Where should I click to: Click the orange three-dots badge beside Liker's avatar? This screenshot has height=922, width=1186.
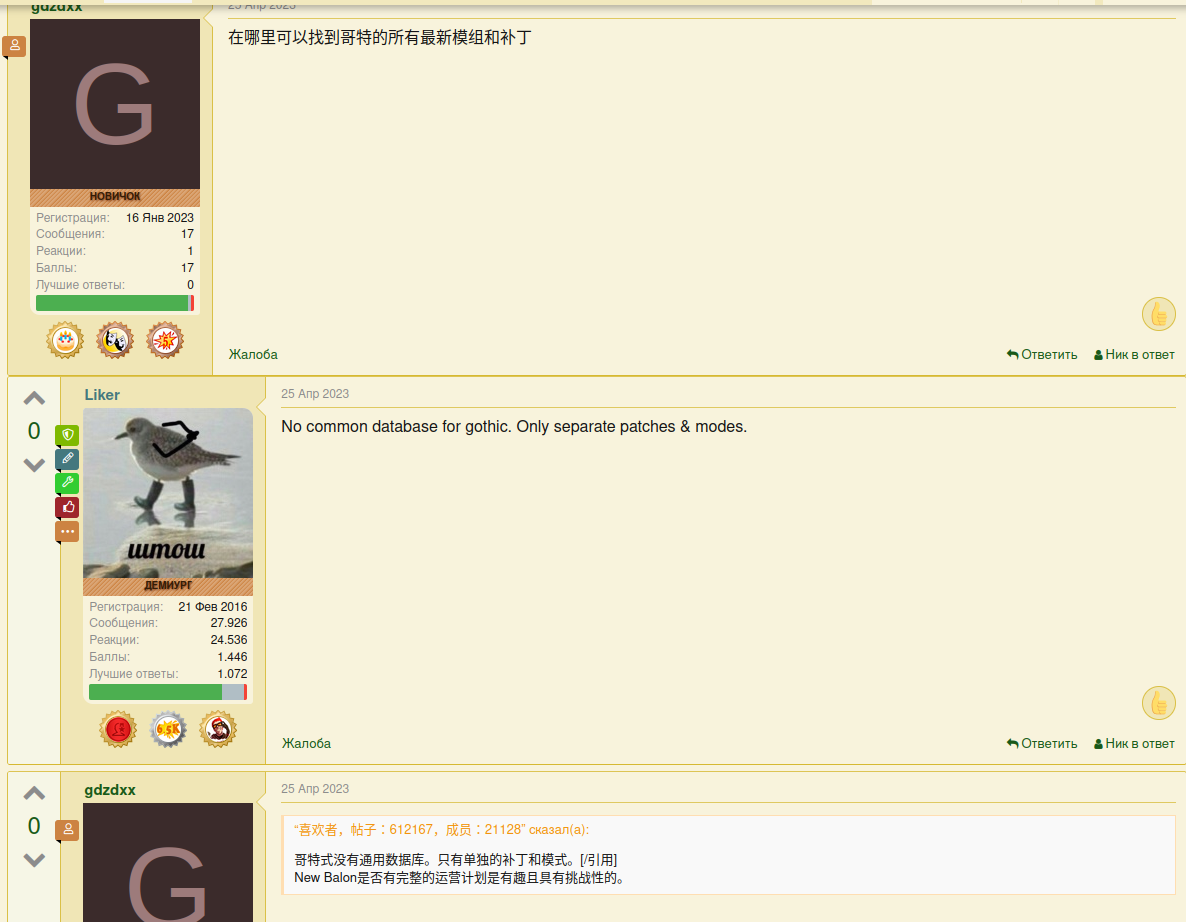[67, 531]
